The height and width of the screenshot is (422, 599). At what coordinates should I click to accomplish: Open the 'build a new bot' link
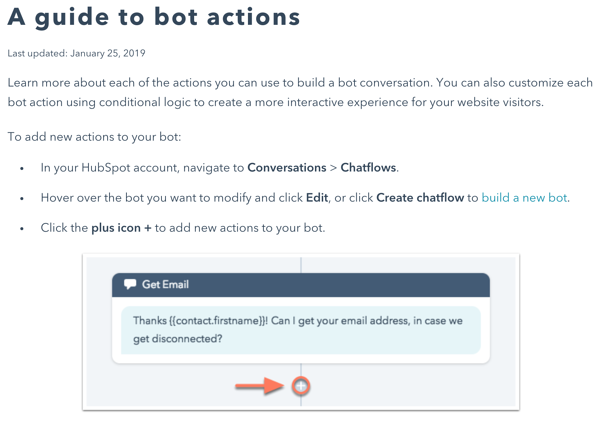[525, 197]
